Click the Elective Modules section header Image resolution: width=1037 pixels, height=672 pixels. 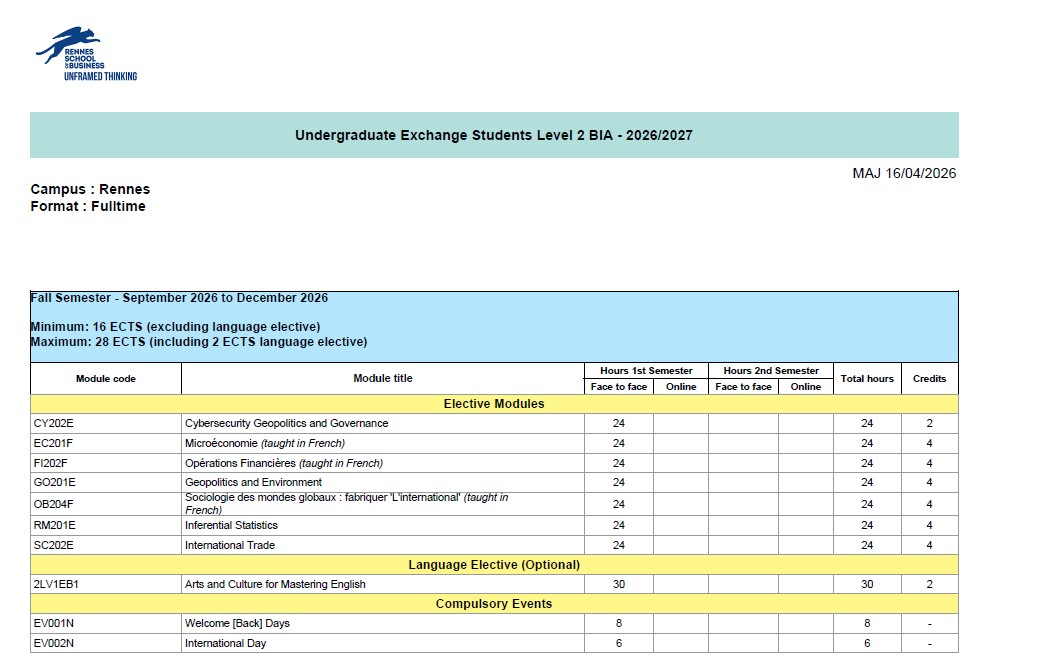pyautogui.click(x=494, y=404)
